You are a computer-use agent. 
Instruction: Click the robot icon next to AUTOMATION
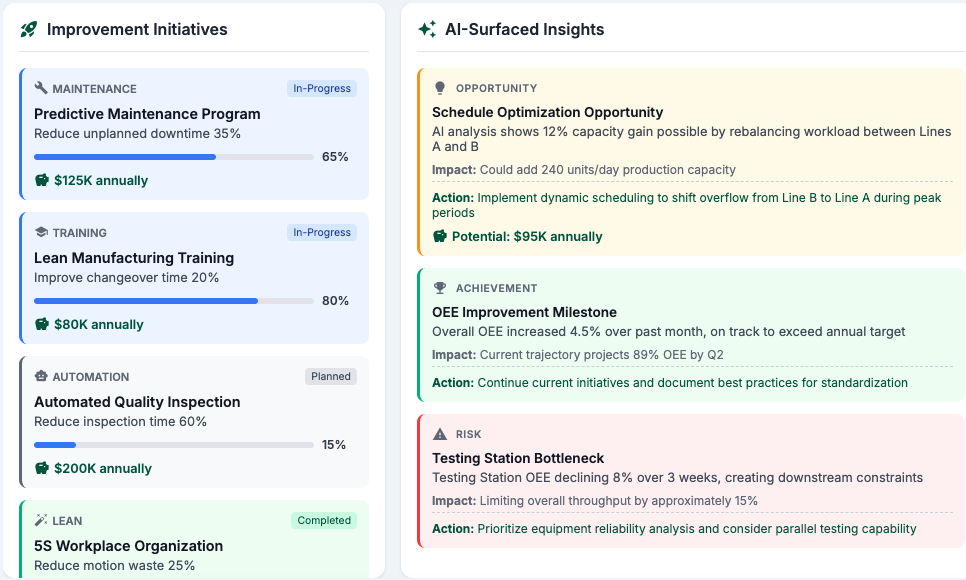(41, 376)
